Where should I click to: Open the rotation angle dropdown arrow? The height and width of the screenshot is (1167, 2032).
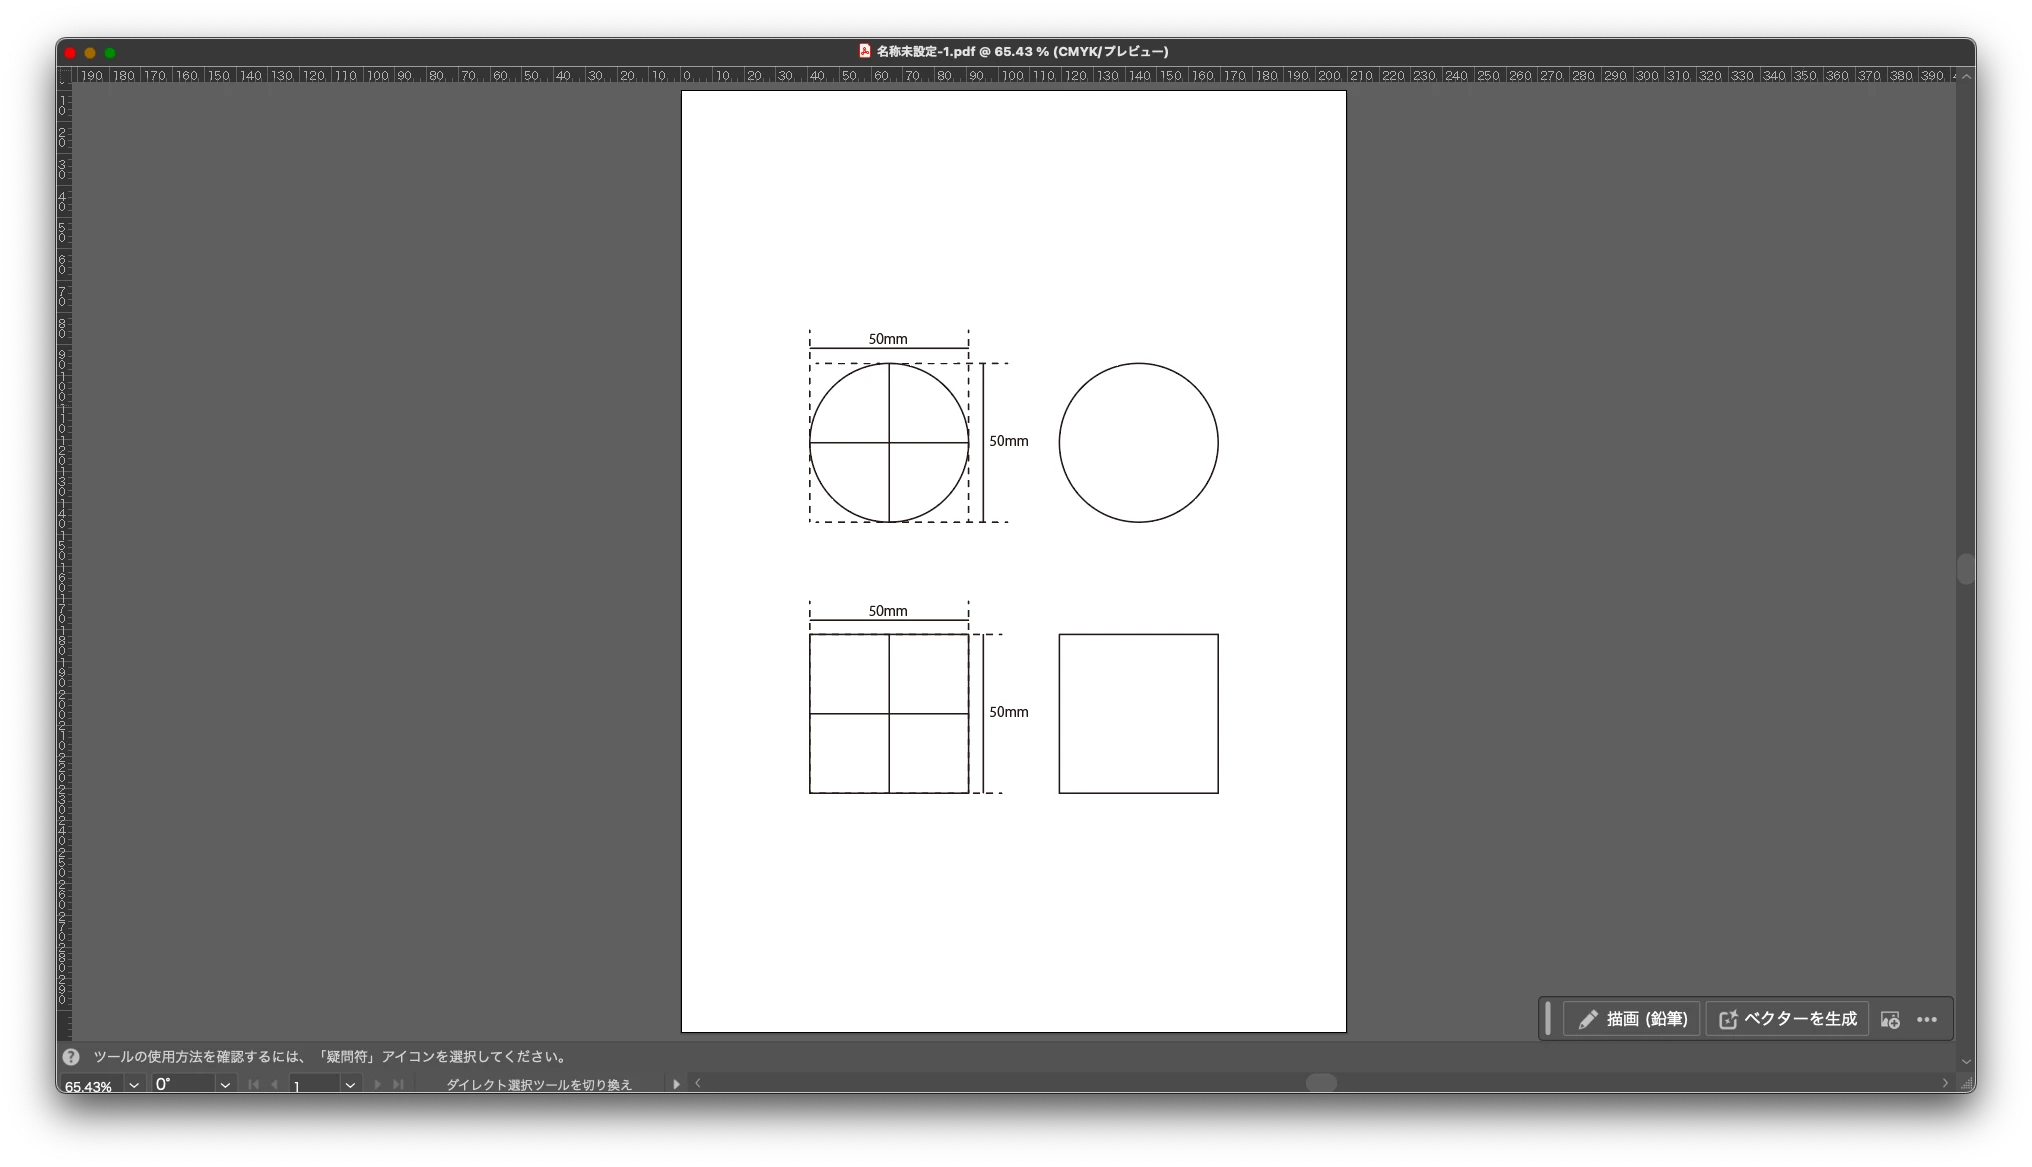pyautogui.click(x=225, y=1085)
